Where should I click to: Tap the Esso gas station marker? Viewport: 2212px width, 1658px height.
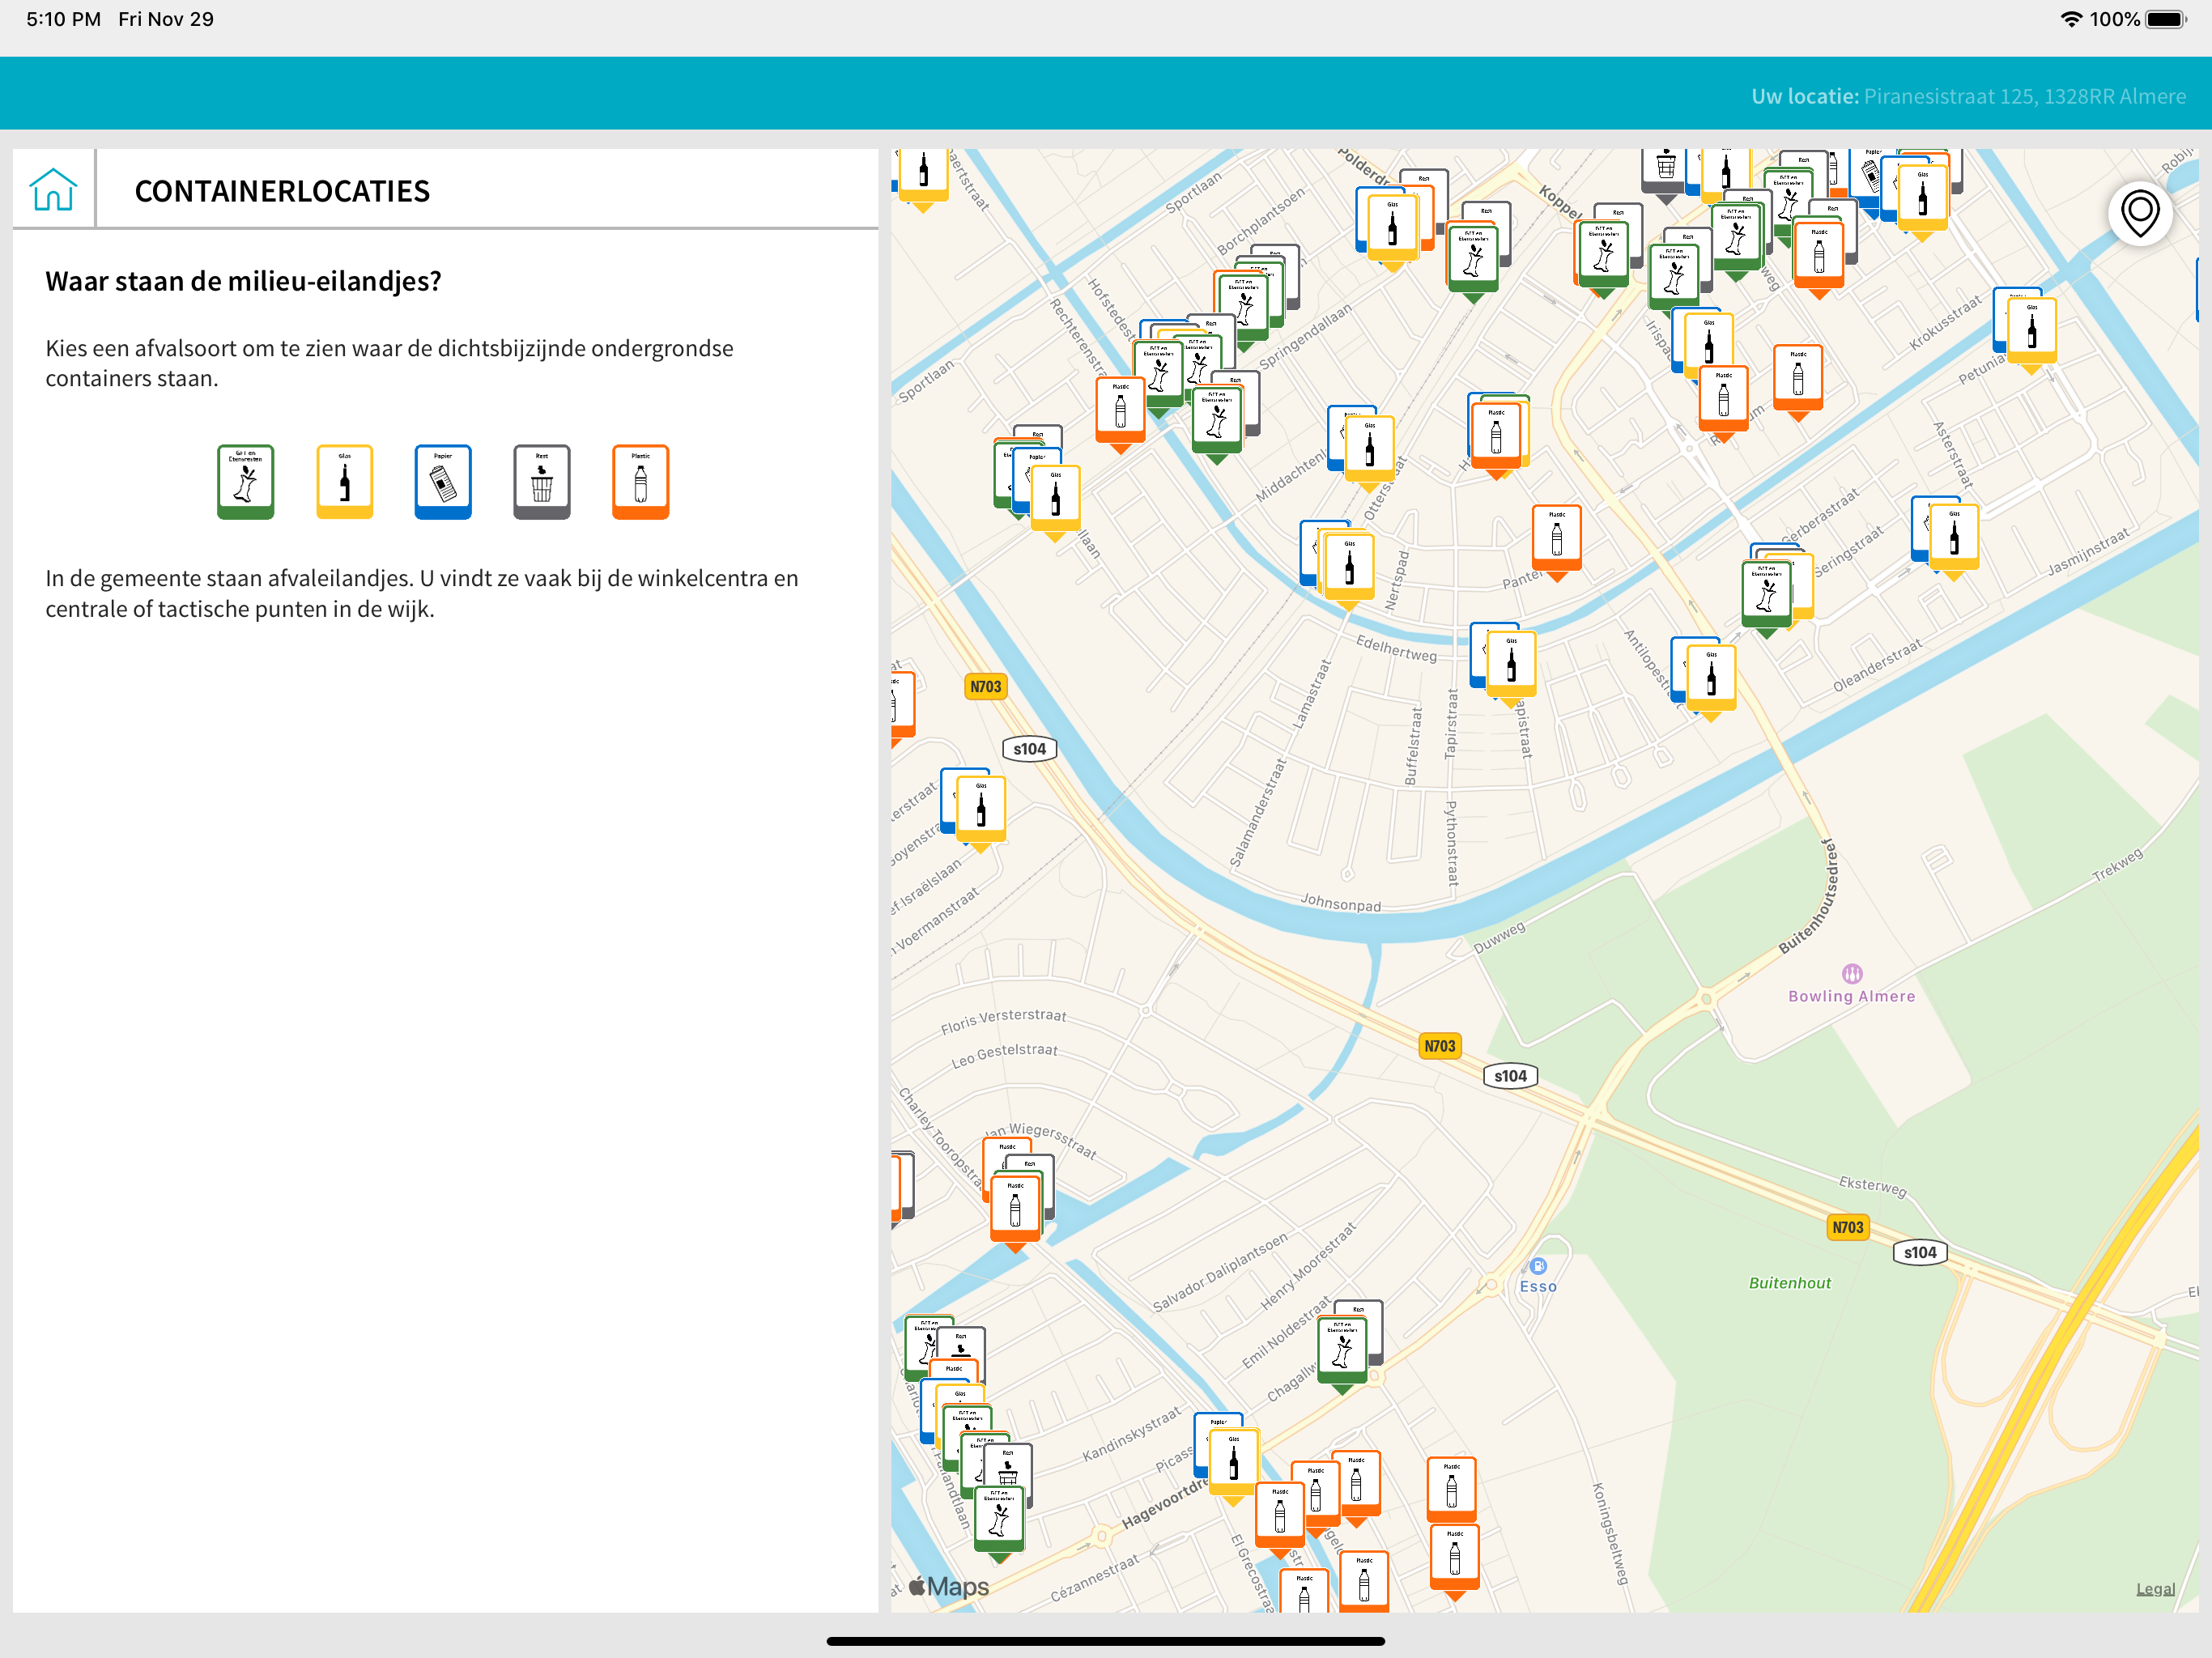point(1538,1267)
